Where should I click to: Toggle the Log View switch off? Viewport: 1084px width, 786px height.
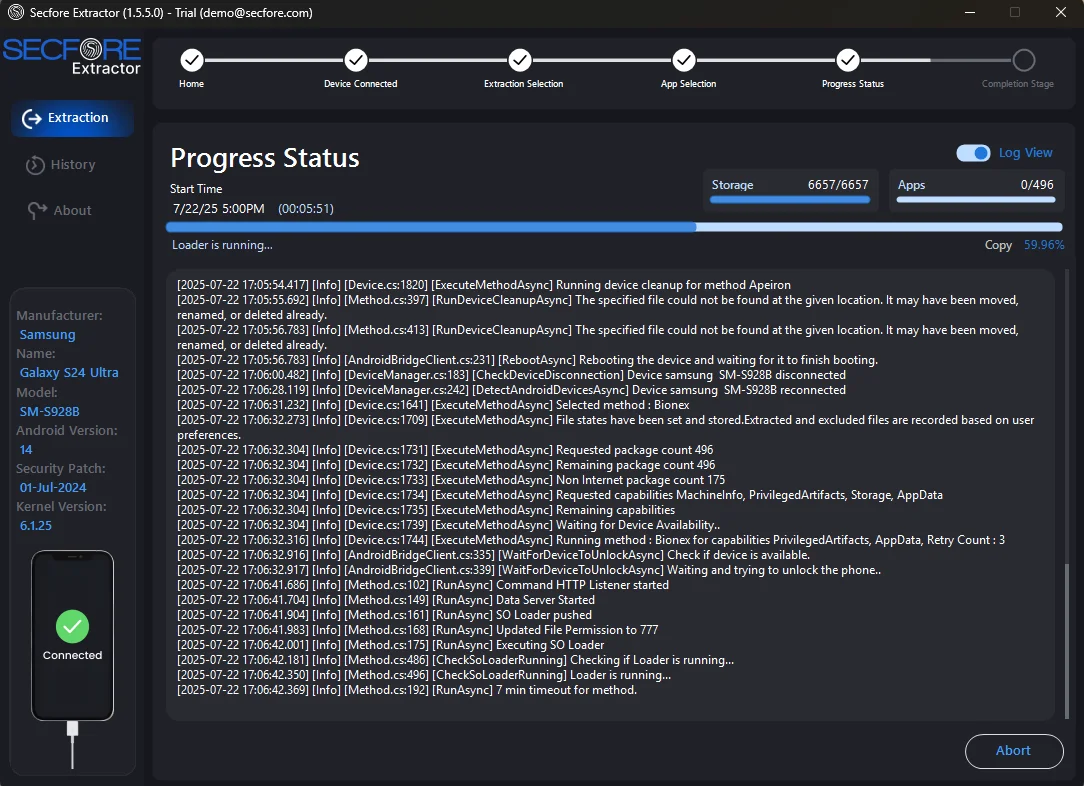click(x=973, y=153)
